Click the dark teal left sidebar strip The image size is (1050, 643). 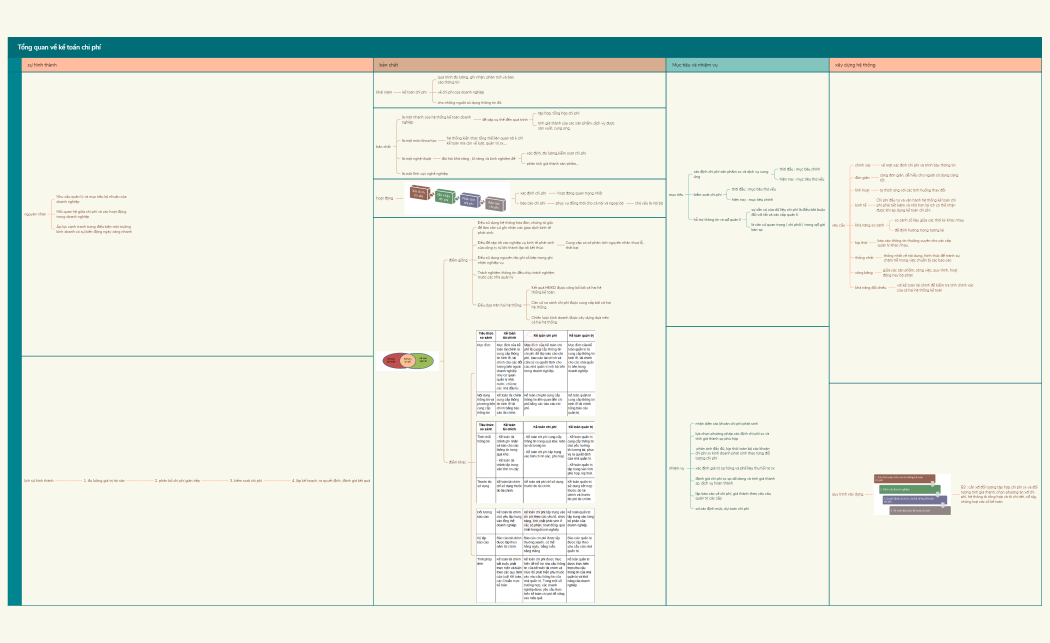pos(14,330)
